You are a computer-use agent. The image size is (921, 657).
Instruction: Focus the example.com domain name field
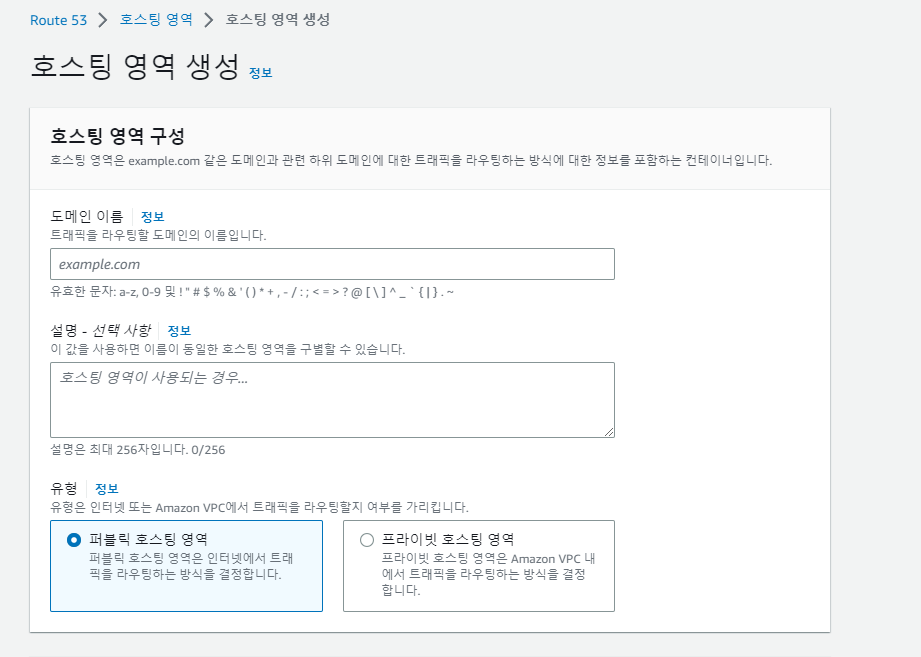(332, 264)
